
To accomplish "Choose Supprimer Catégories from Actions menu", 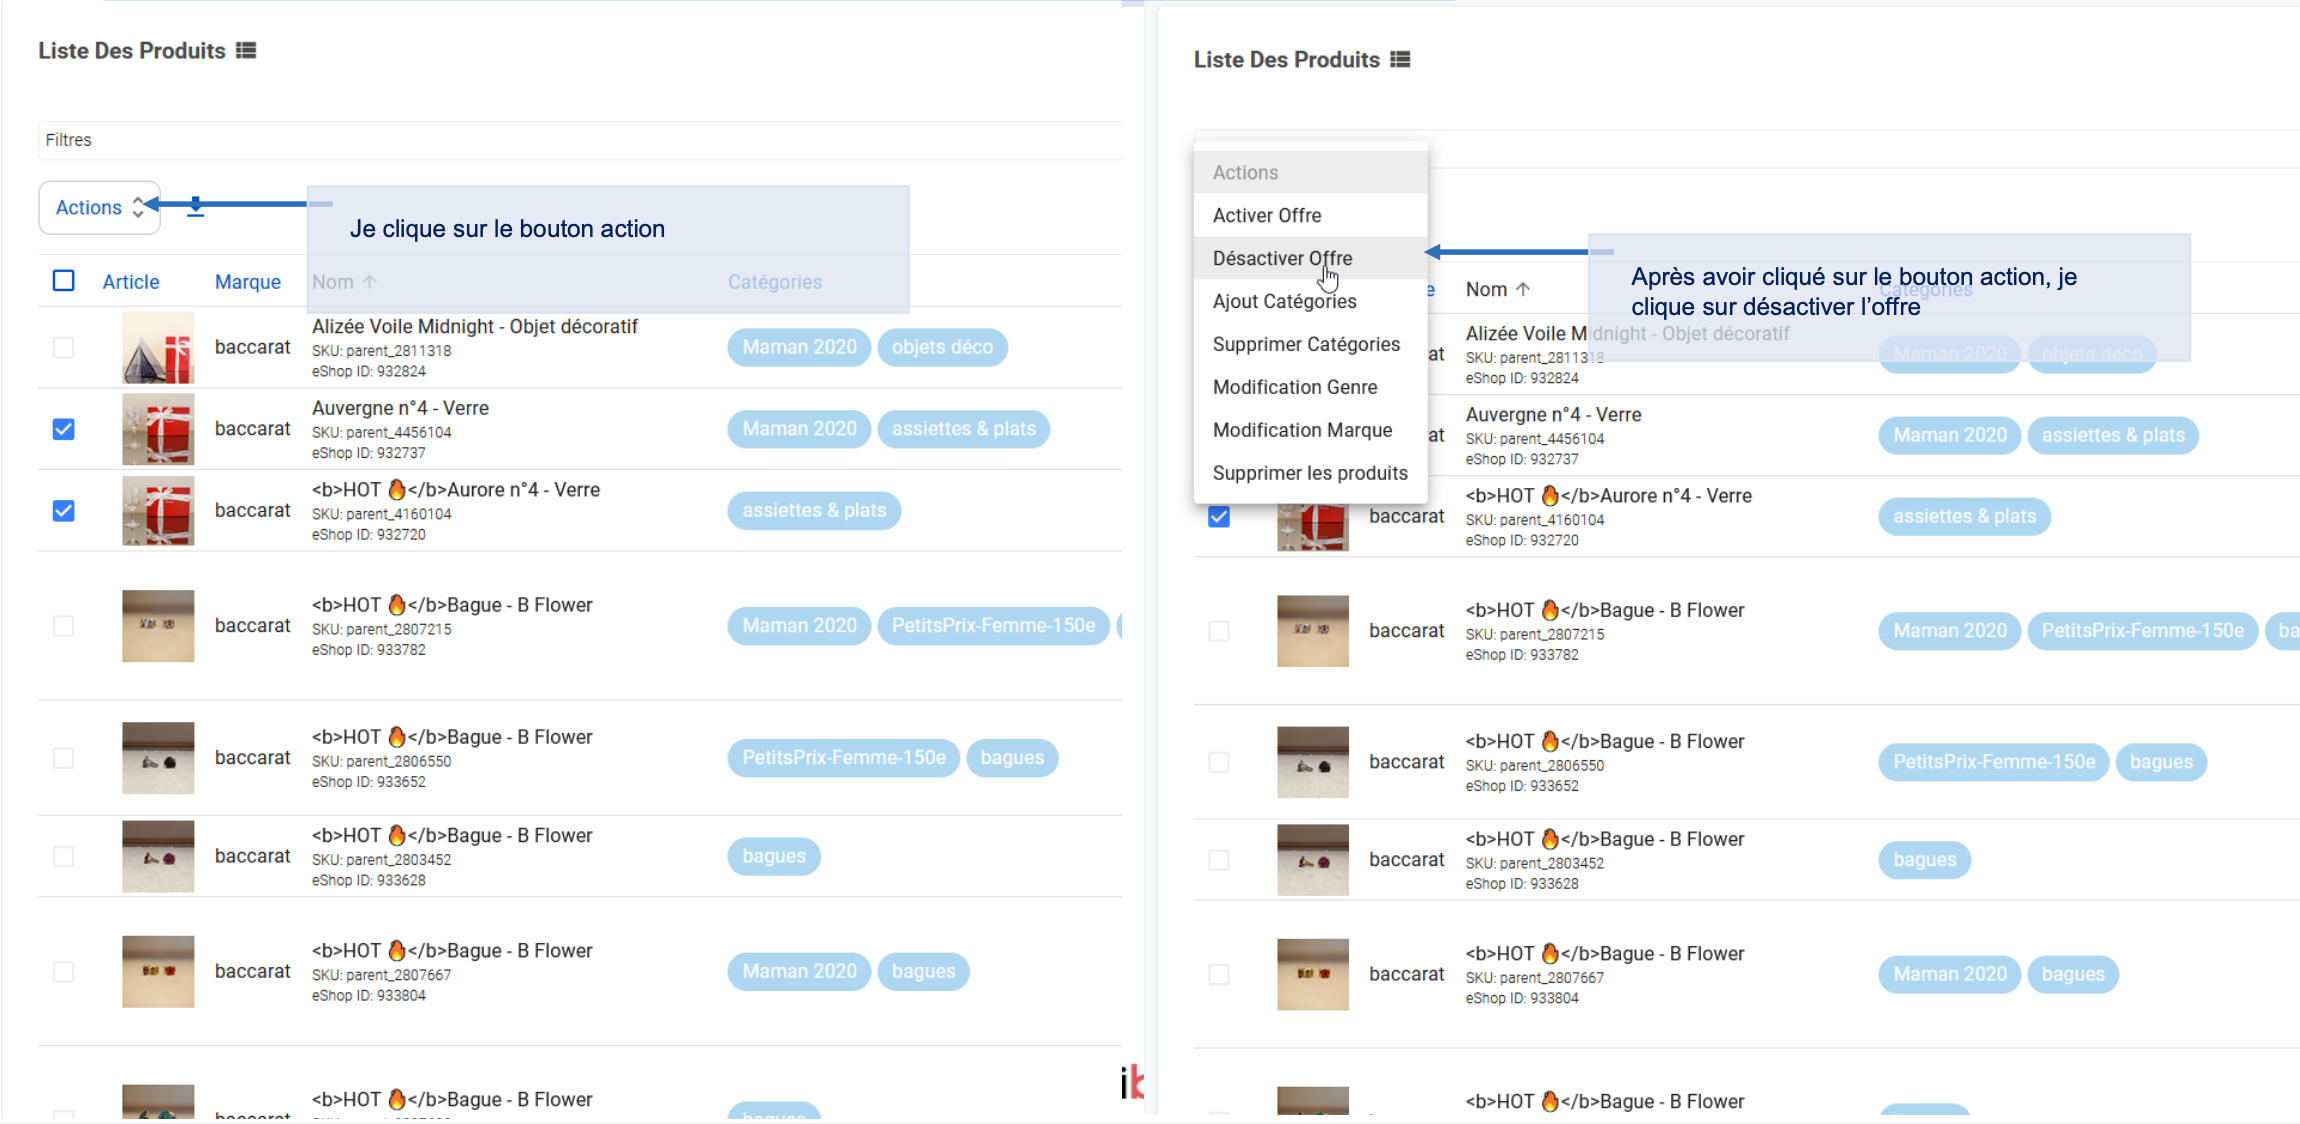I will 1310,344.
